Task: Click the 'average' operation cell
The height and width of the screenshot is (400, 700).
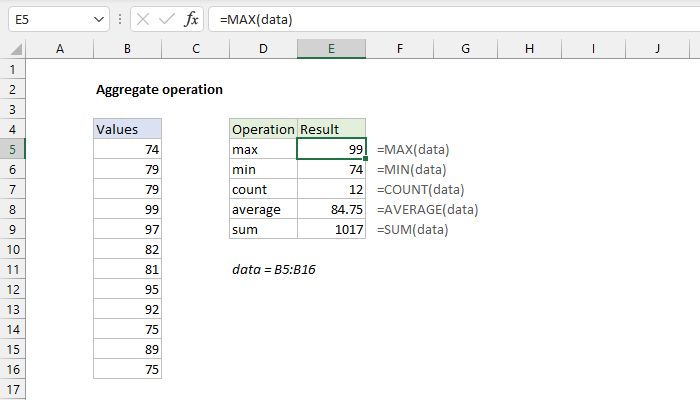Action: [x=263, y=209]
